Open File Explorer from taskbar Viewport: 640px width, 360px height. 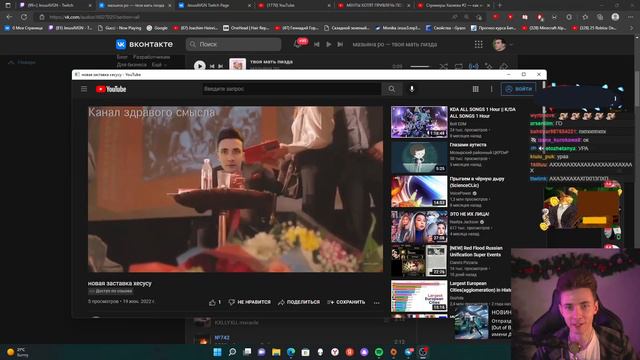276,352
